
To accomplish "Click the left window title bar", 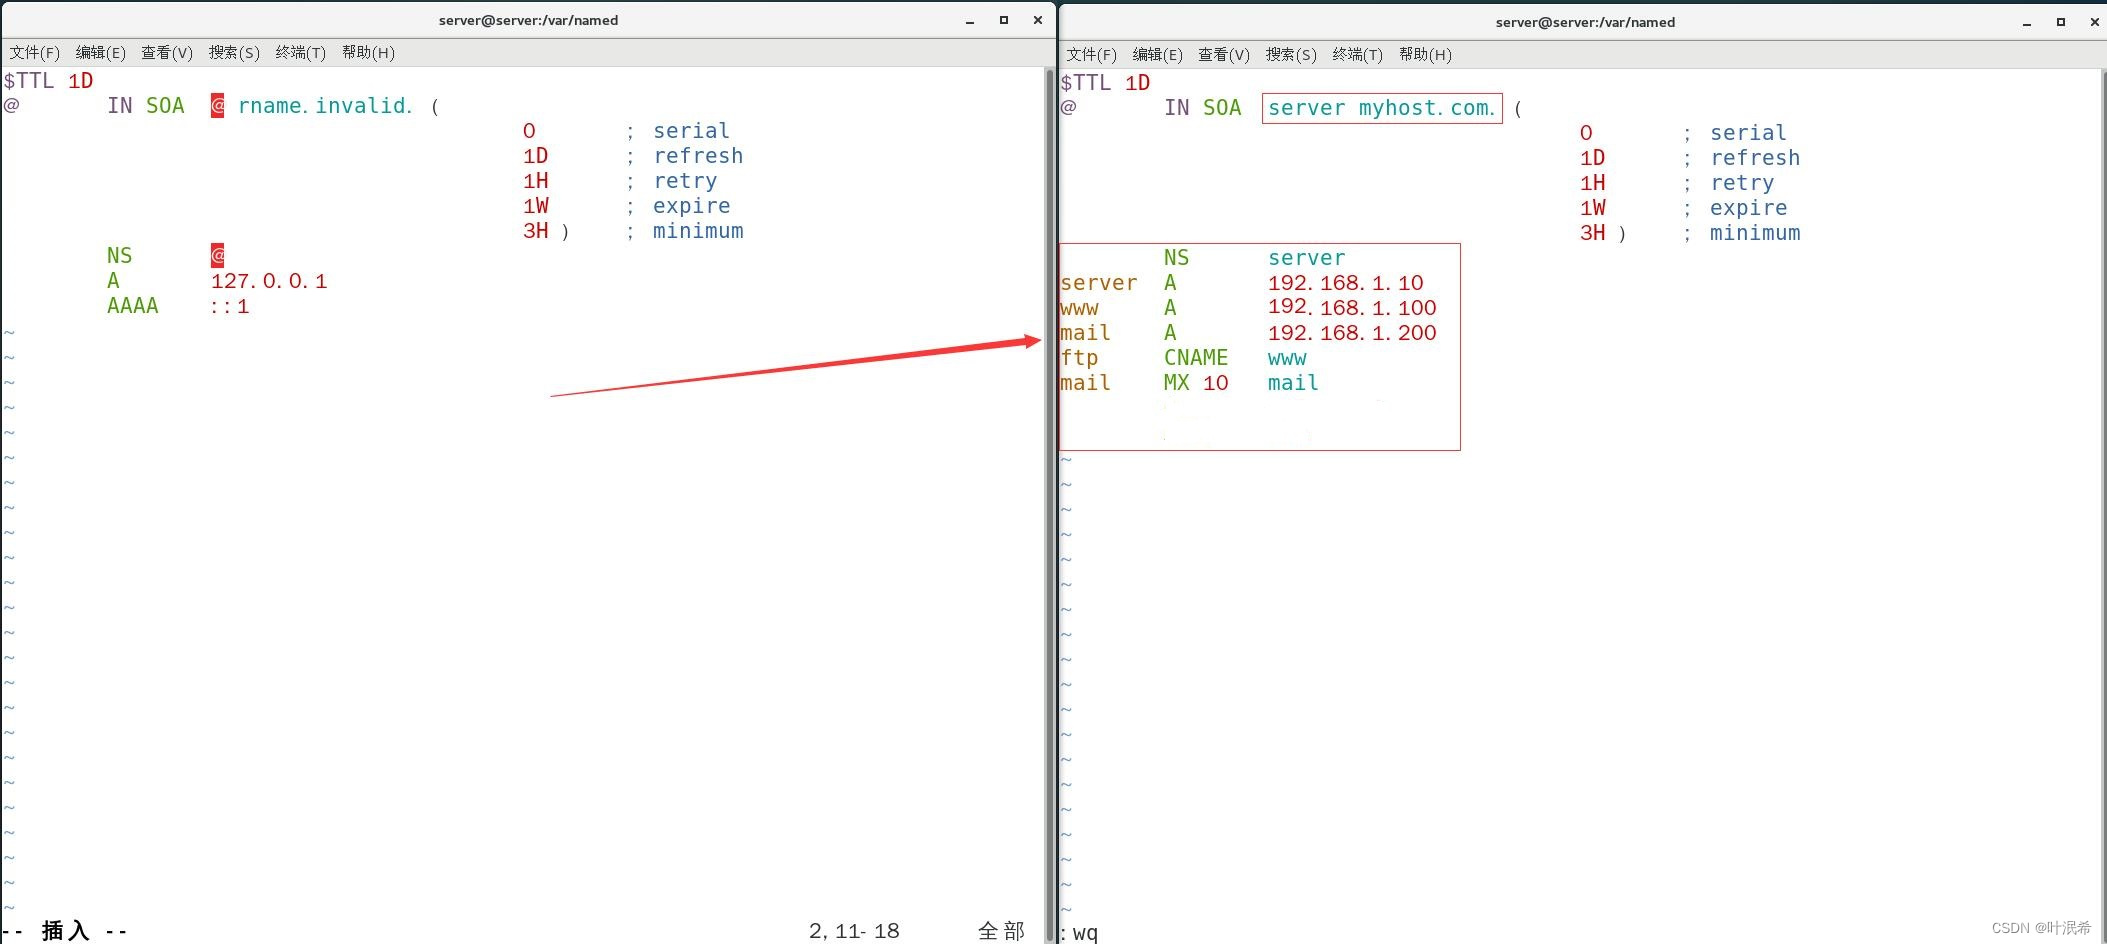I will click(528, 20).
